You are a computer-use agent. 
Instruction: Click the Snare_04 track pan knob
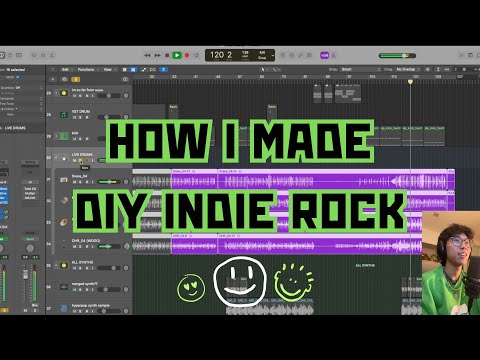pos(126,182)
